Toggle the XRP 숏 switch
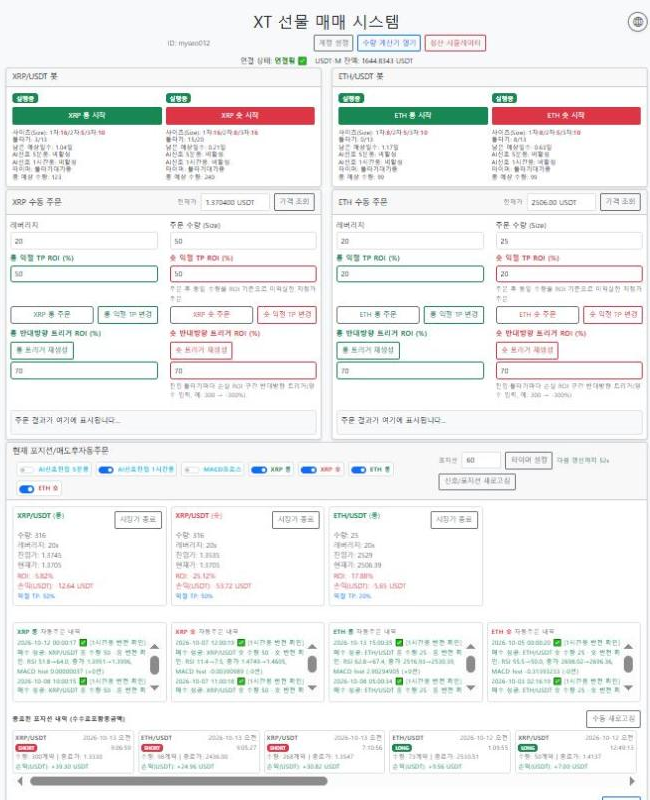The height and width of the screenshot is (800, 650). (x=309, y=470)
